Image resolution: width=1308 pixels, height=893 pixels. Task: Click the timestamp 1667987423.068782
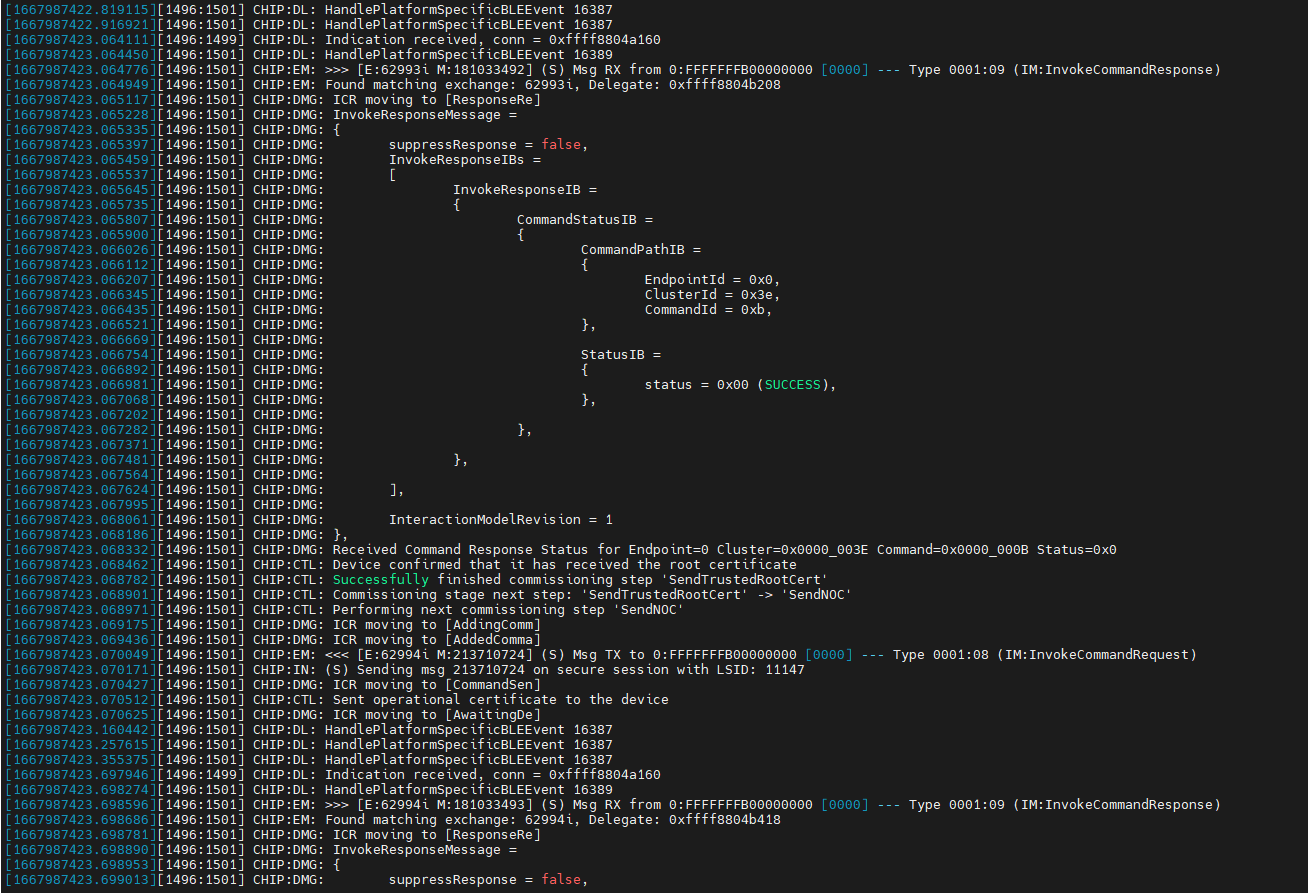[80, 579]
